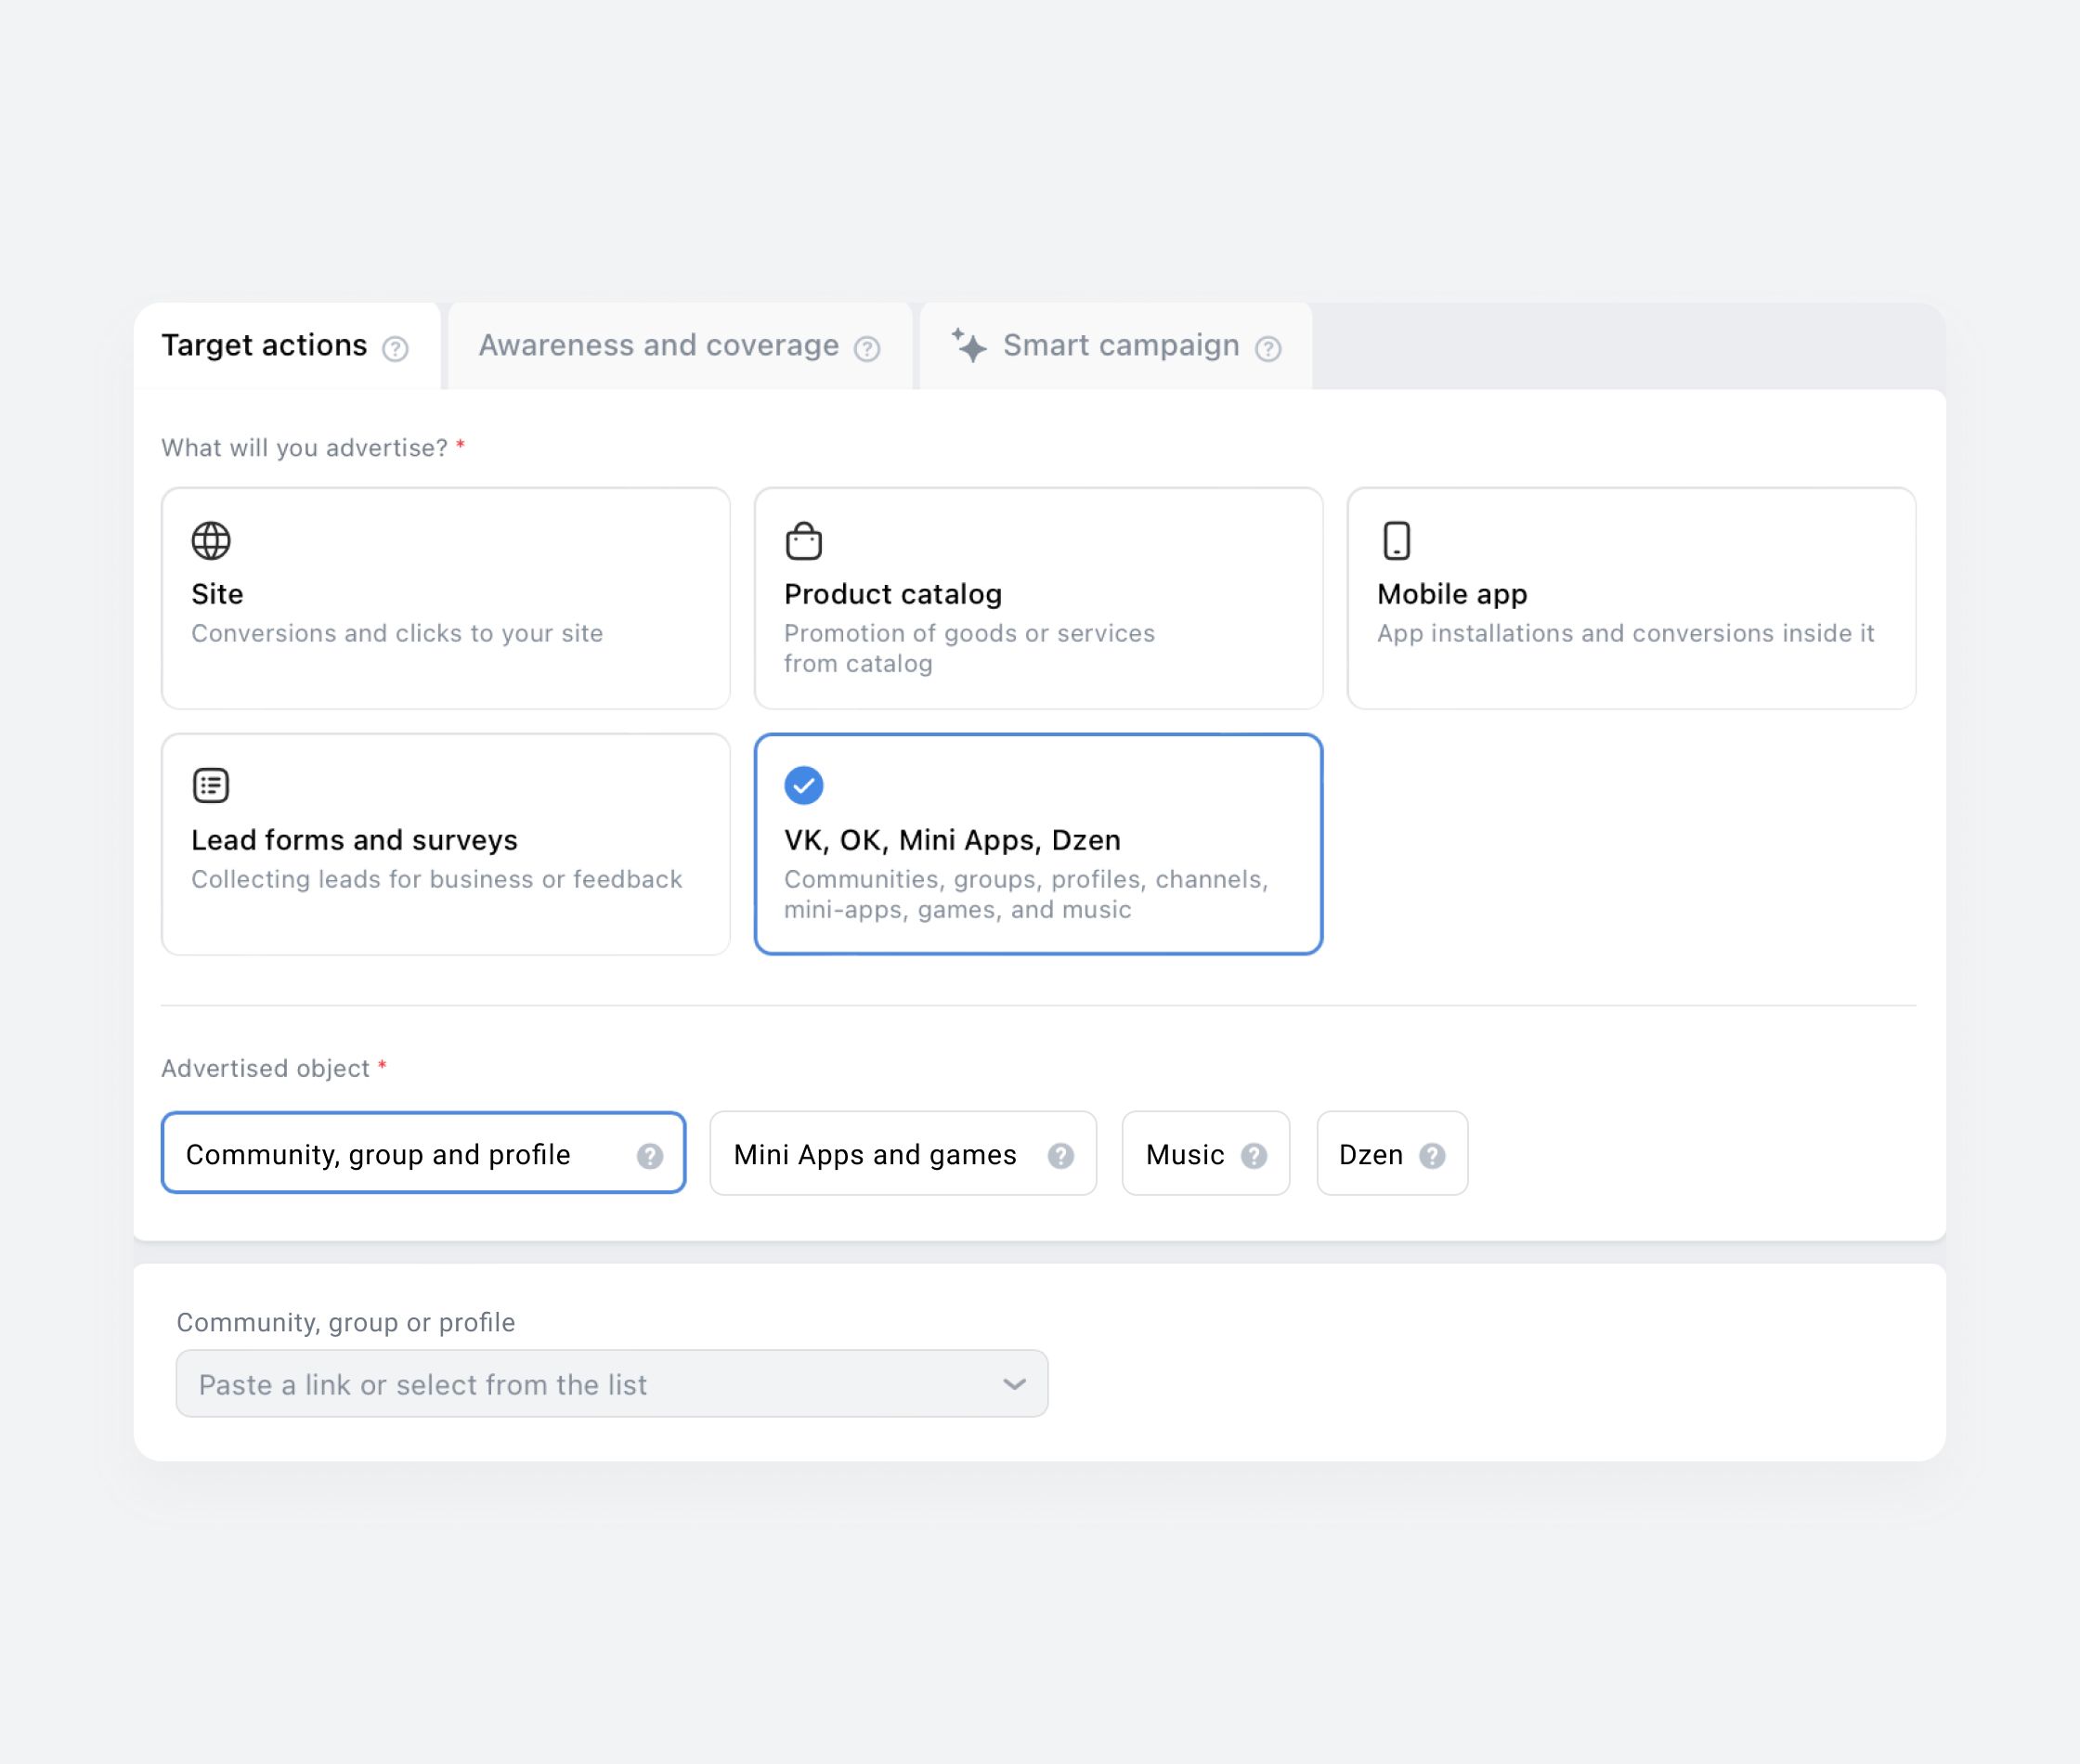
Task: Open help icon next to Awareness and coverage
Action: point(867,349)
